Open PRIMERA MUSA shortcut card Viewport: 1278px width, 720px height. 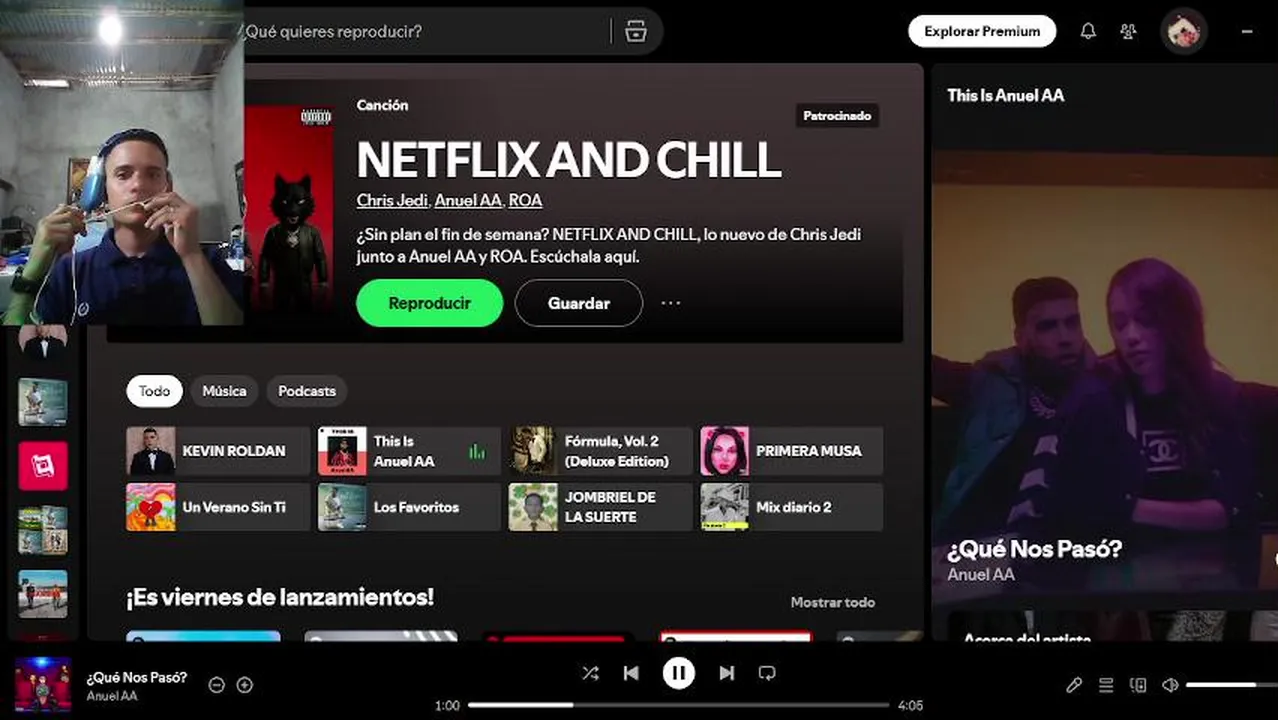[x=791, y=451]
